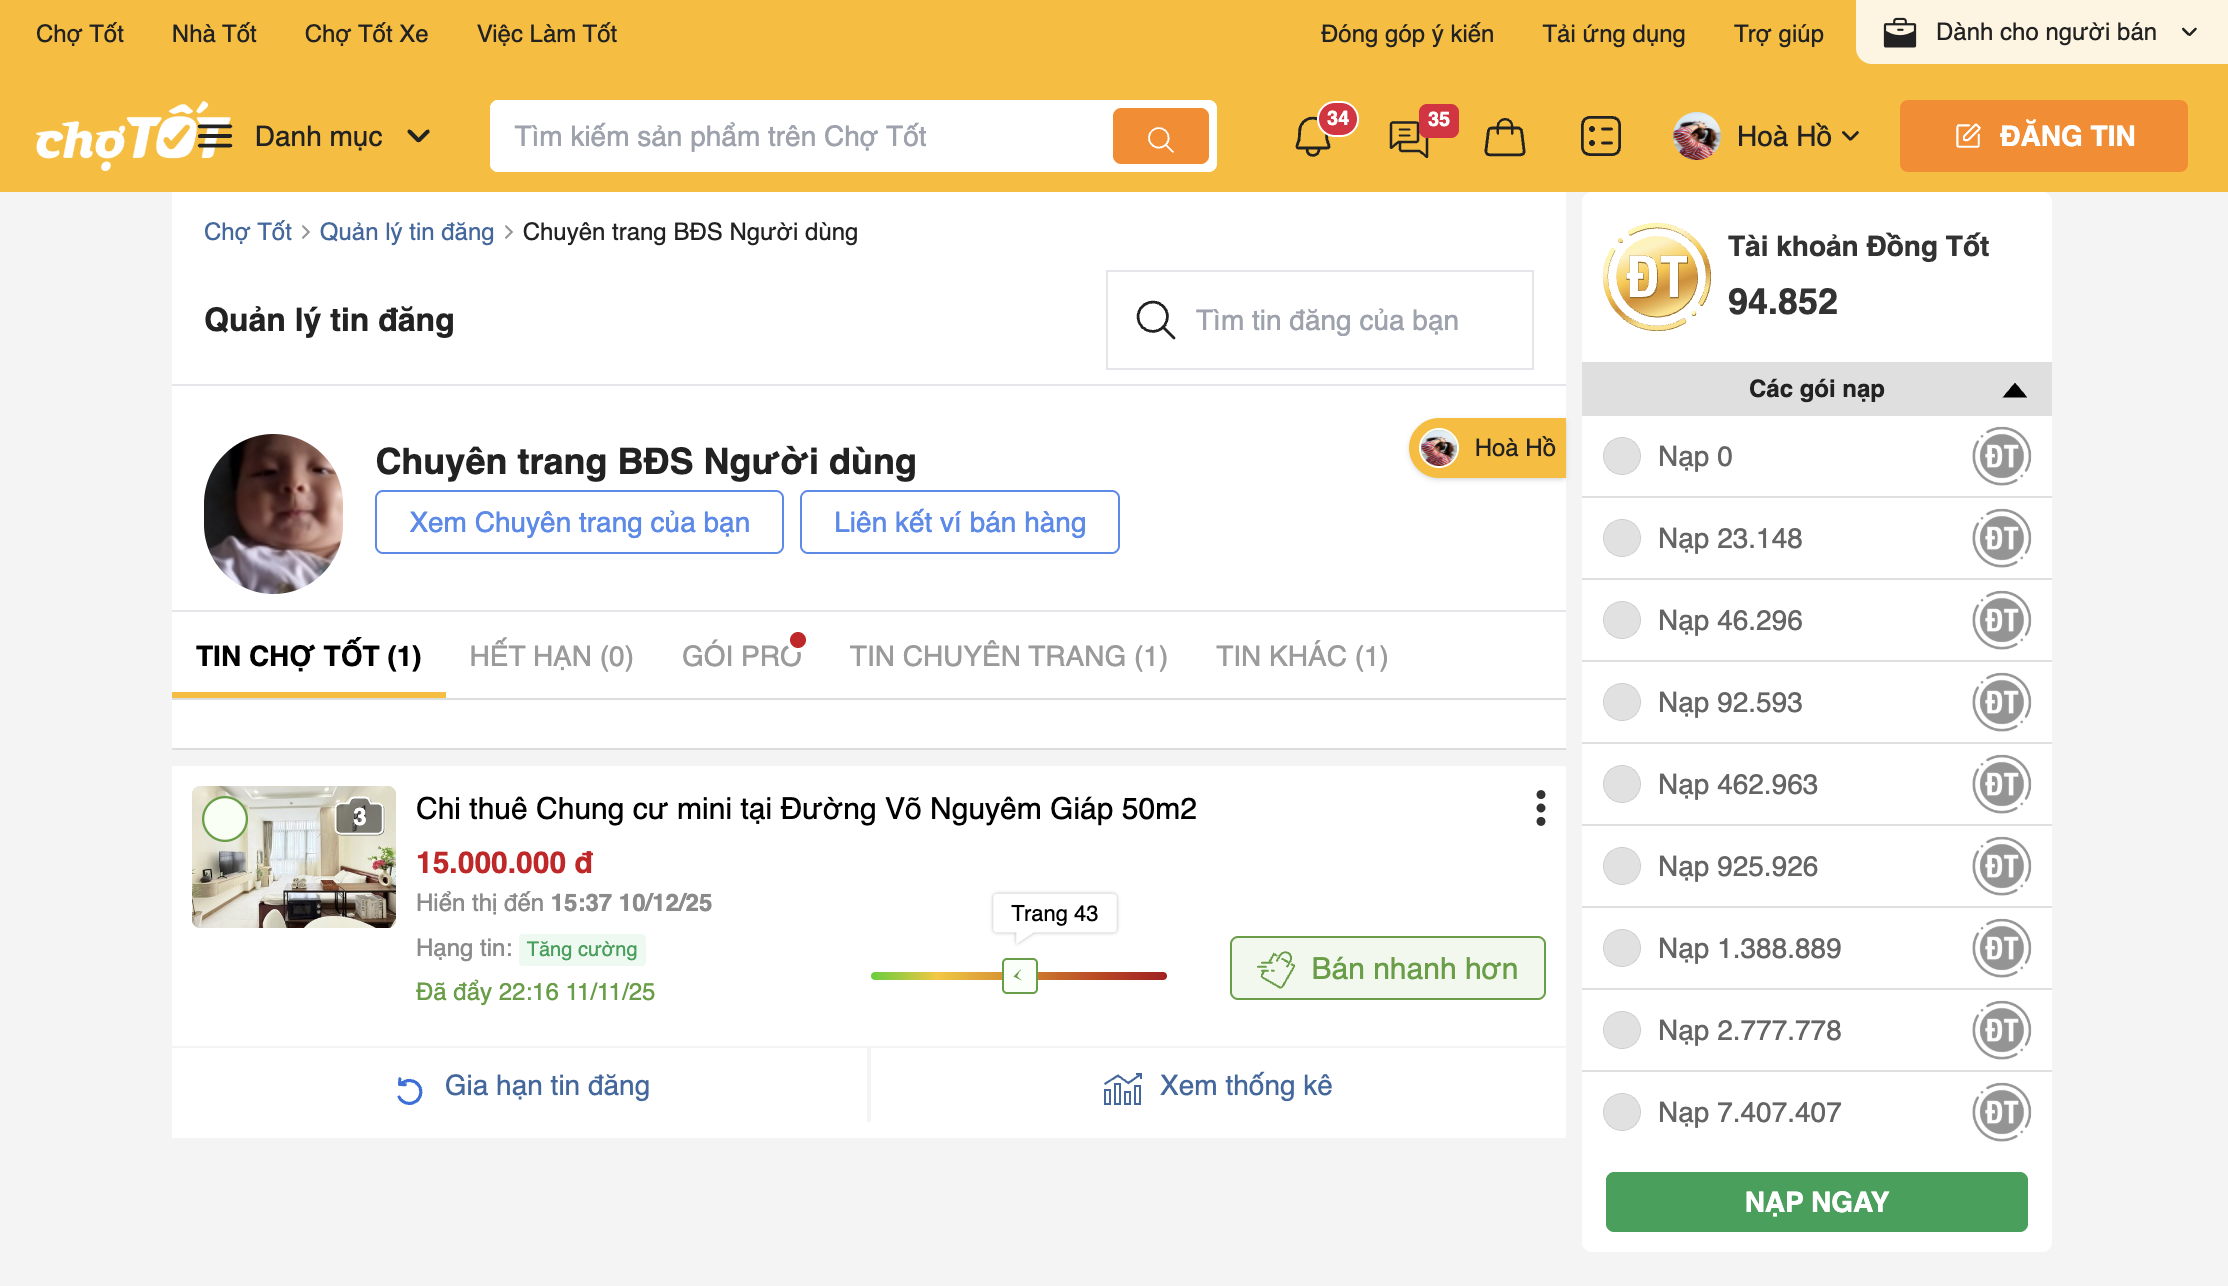Switch to the TIN CHUYÊN TRANG tab
This screenshot has width=2228, height=1286.
click(x=1008, y=656)
